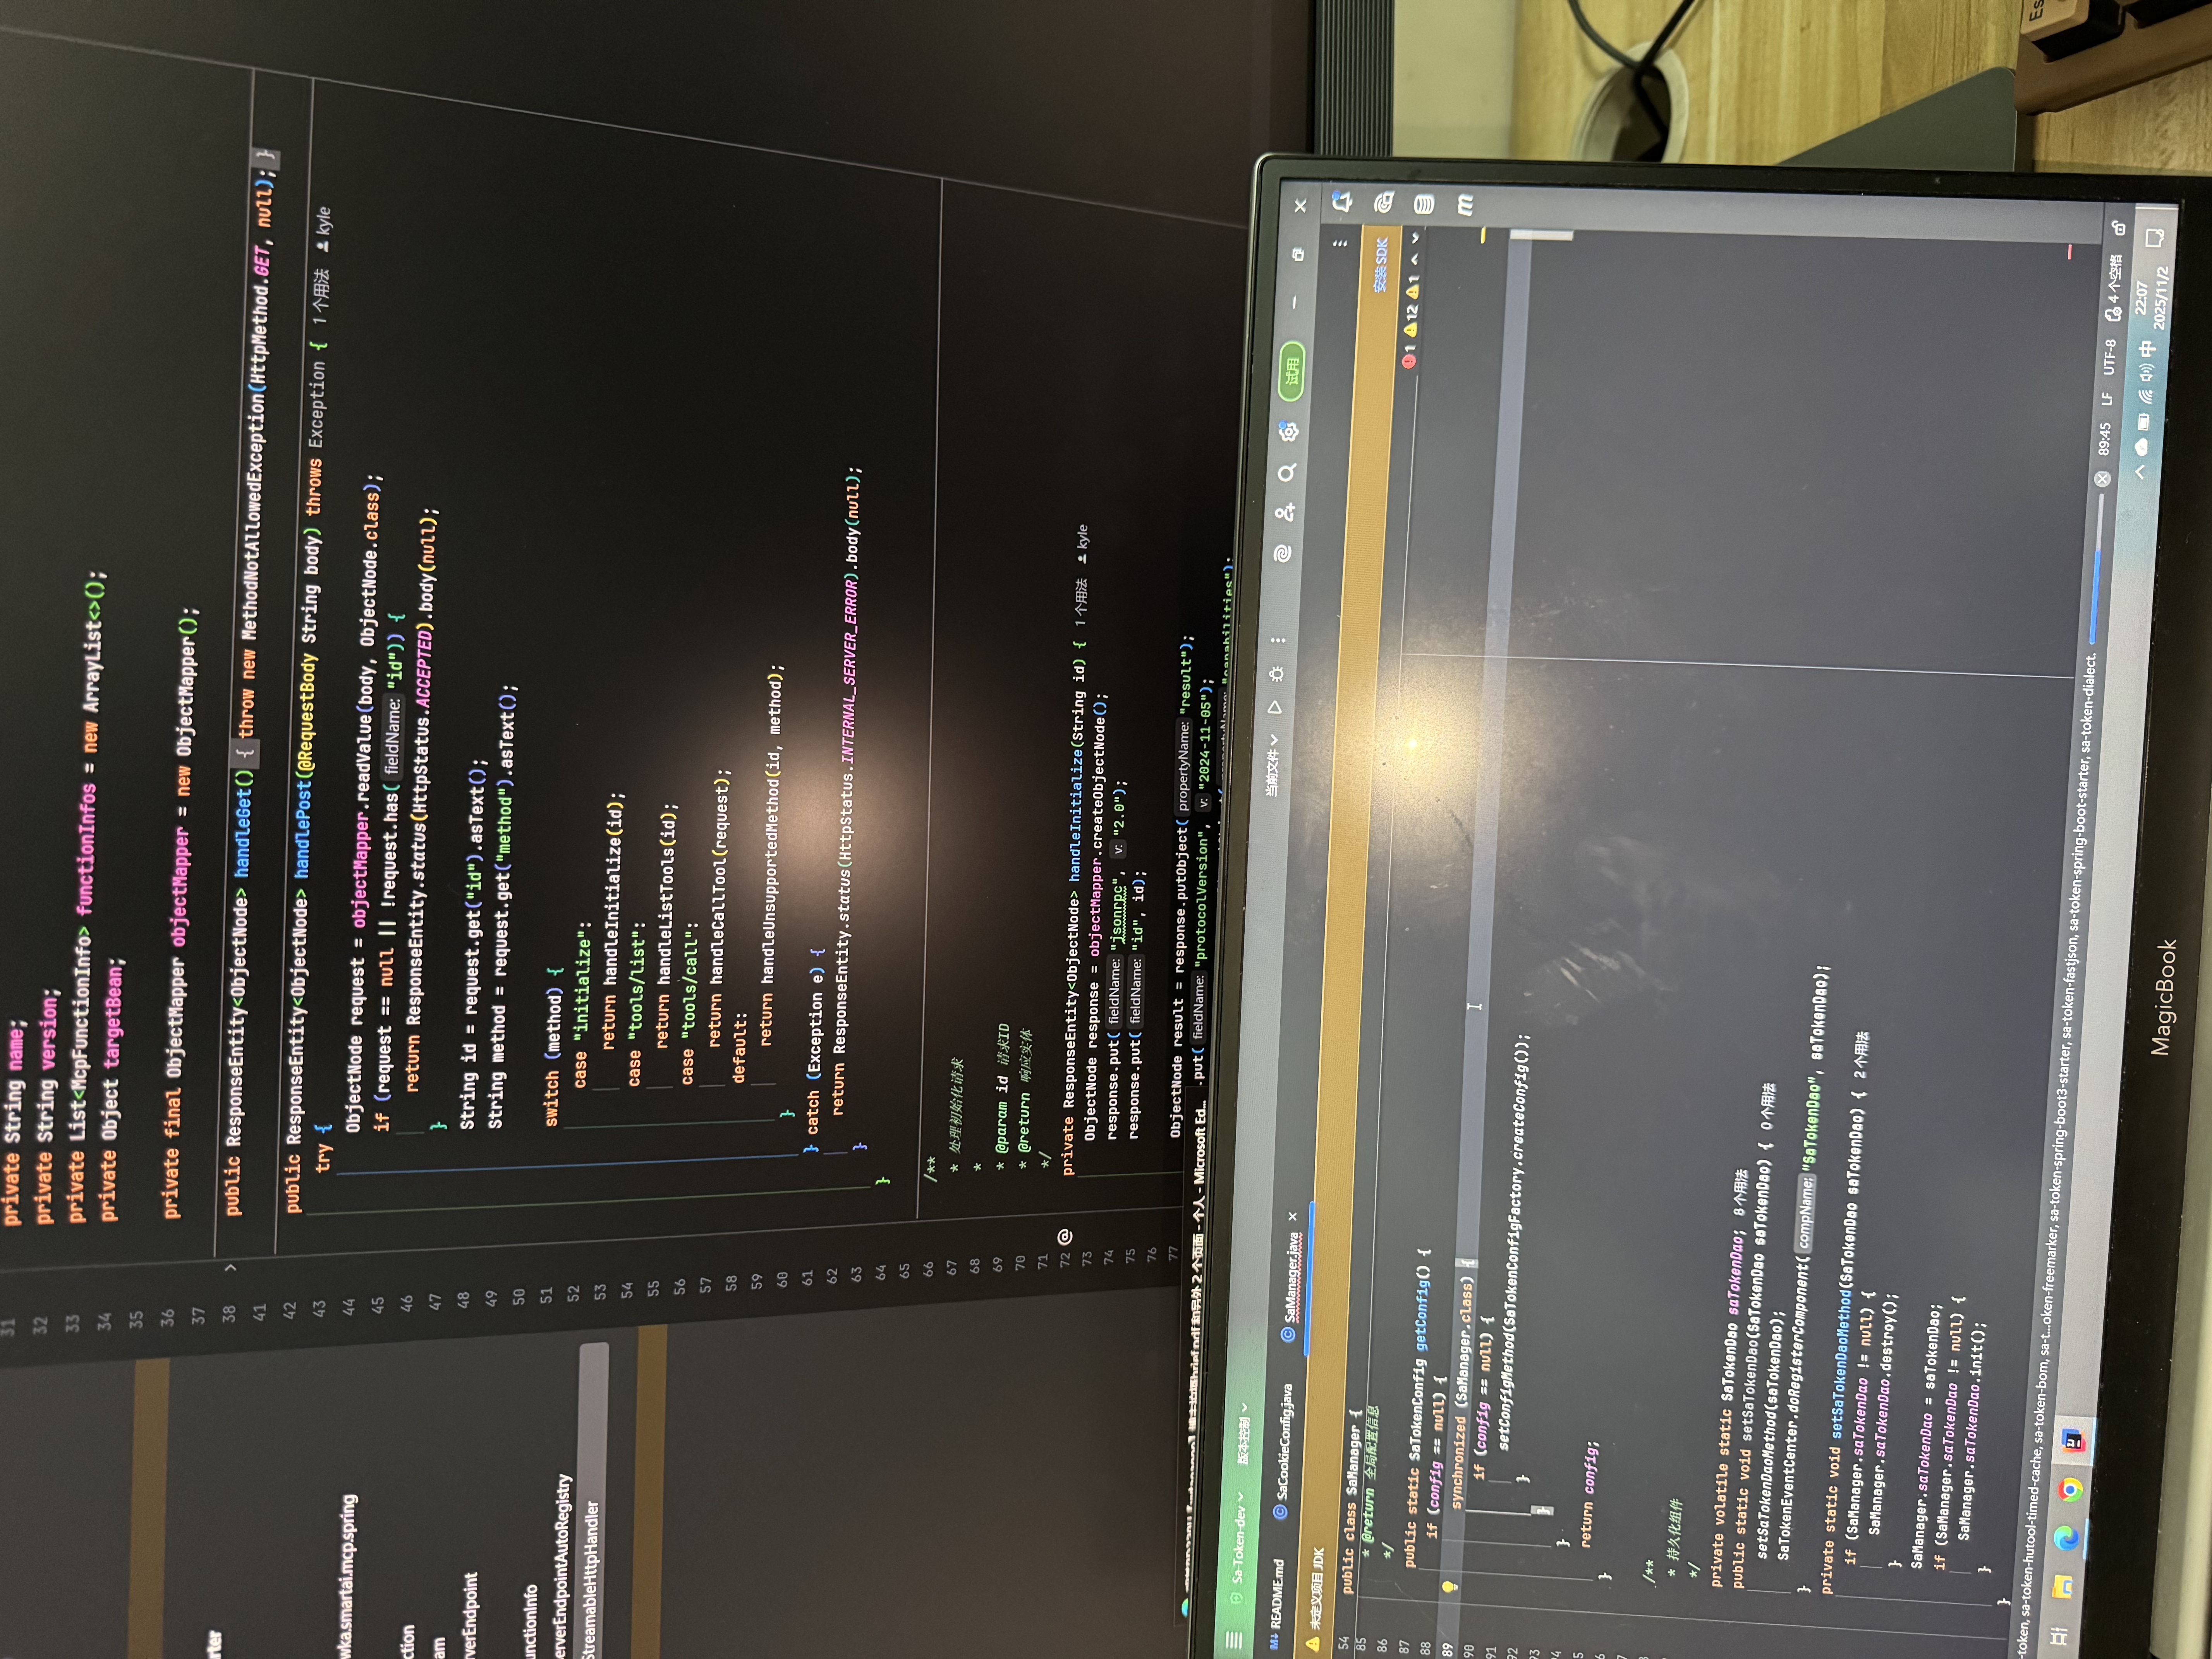This screenshot has height=1659, width=2212.
Task: Click the Code With Me add-user icon
Action: coord(1285,512)
